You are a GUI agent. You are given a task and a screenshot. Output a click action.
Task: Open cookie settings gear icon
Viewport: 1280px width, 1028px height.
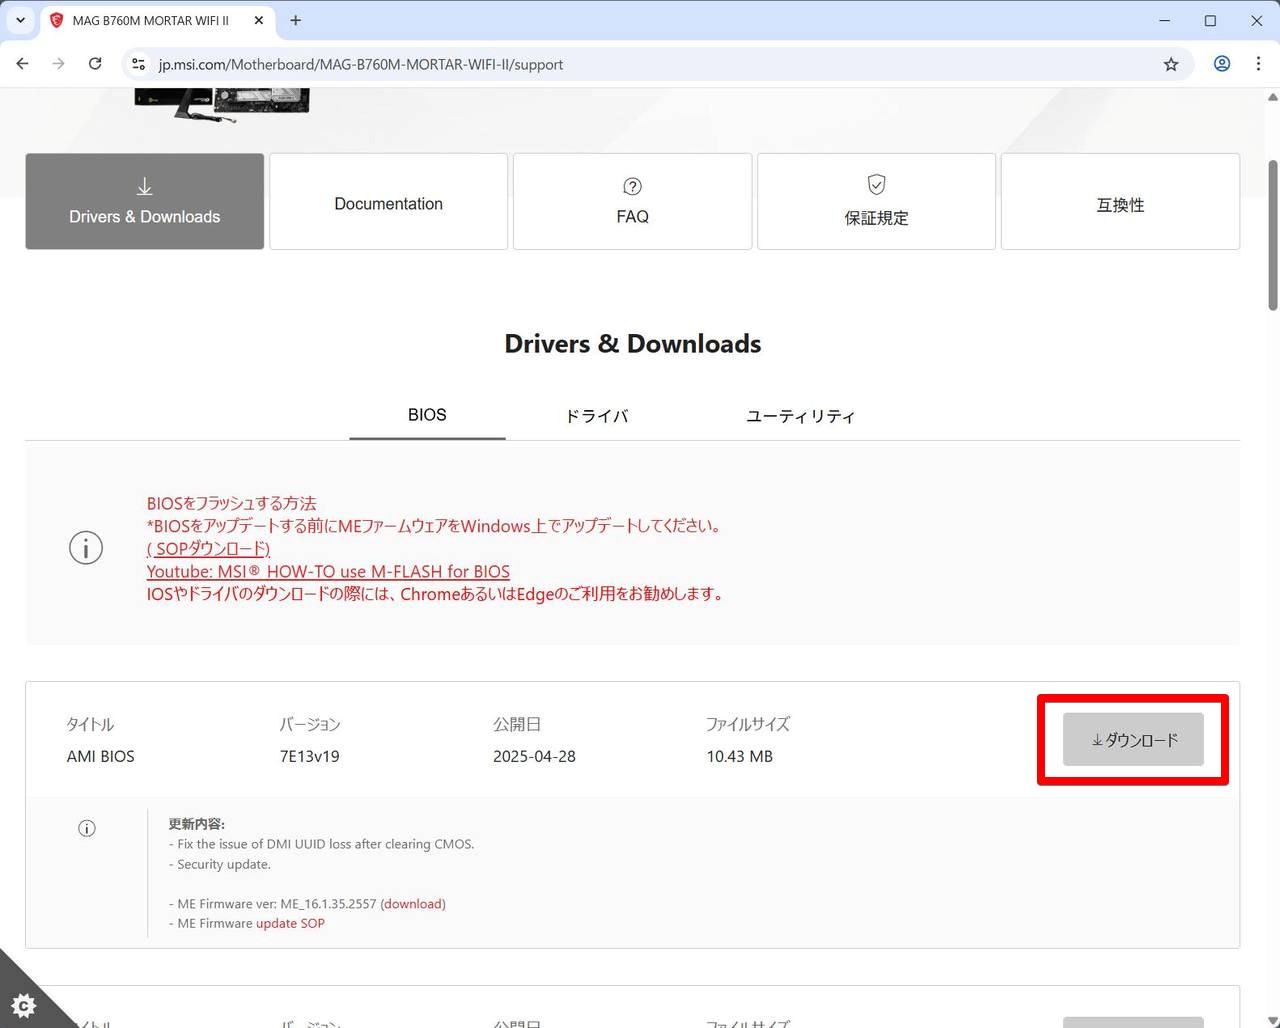[23, 1005]
